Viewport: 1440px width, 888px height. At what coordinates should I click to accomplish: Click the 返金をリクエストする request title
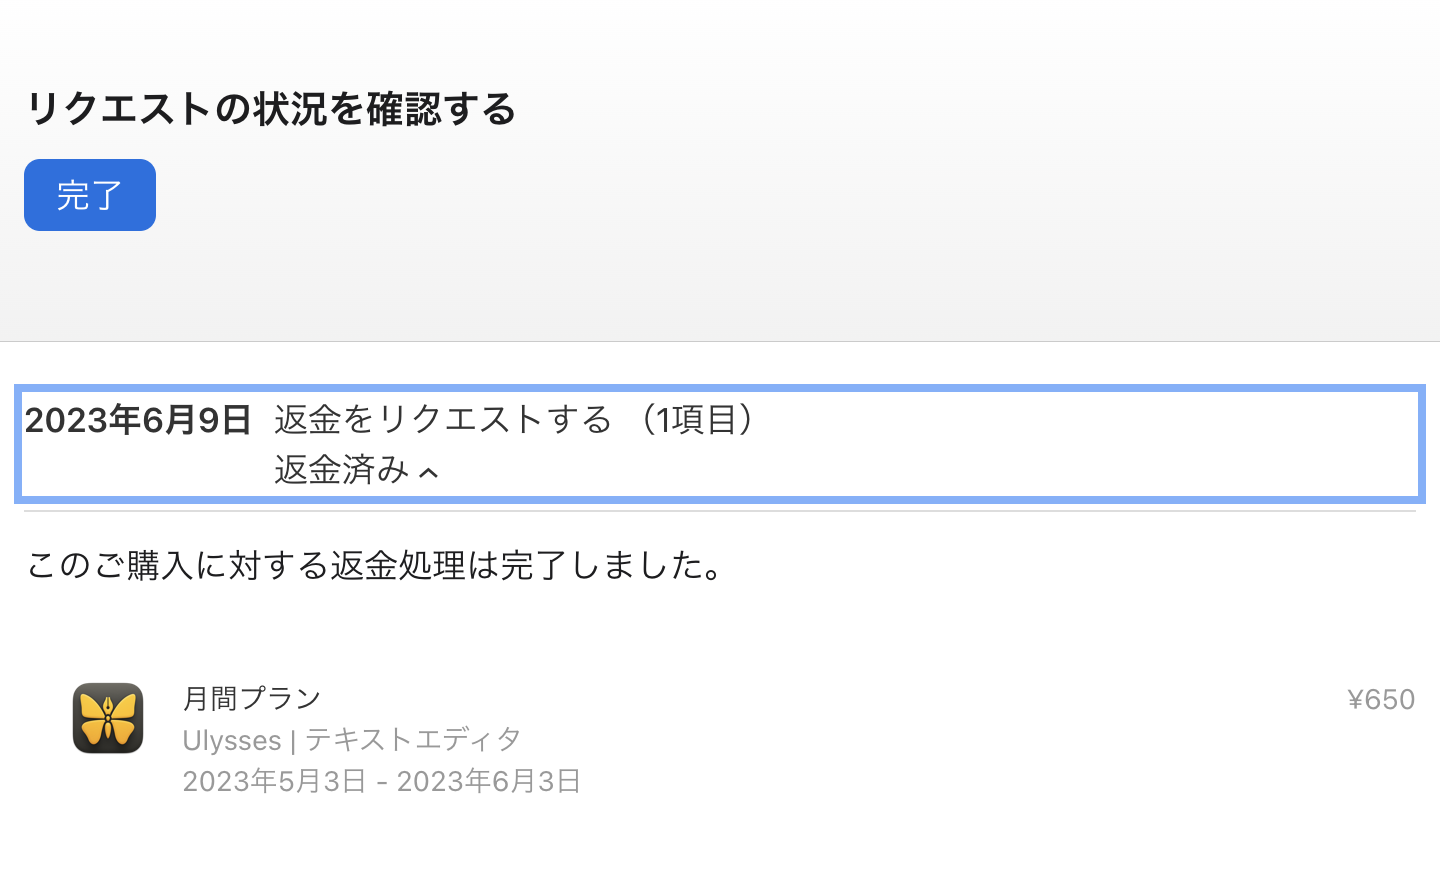(443, 419)
